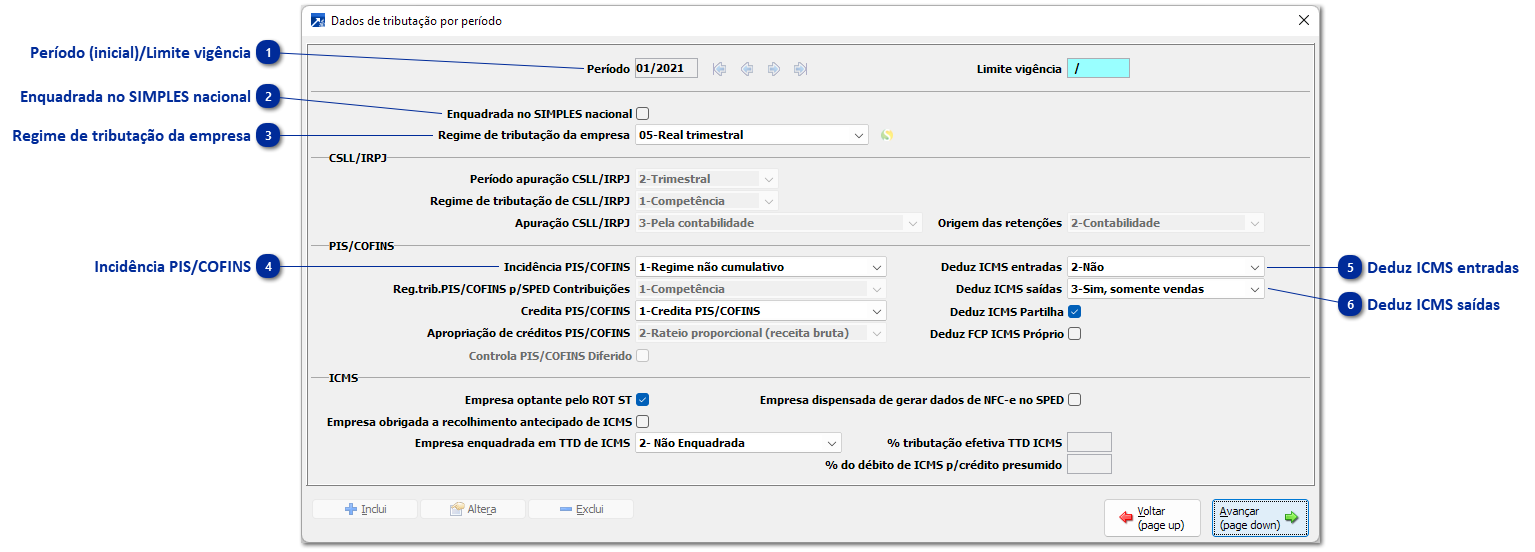Image resolution: width=1535 pixels, height=552 pixels.
Task: Check Empresa dispensada de gerar NFC-e no SPED
Action: [x=1074, y=400]
